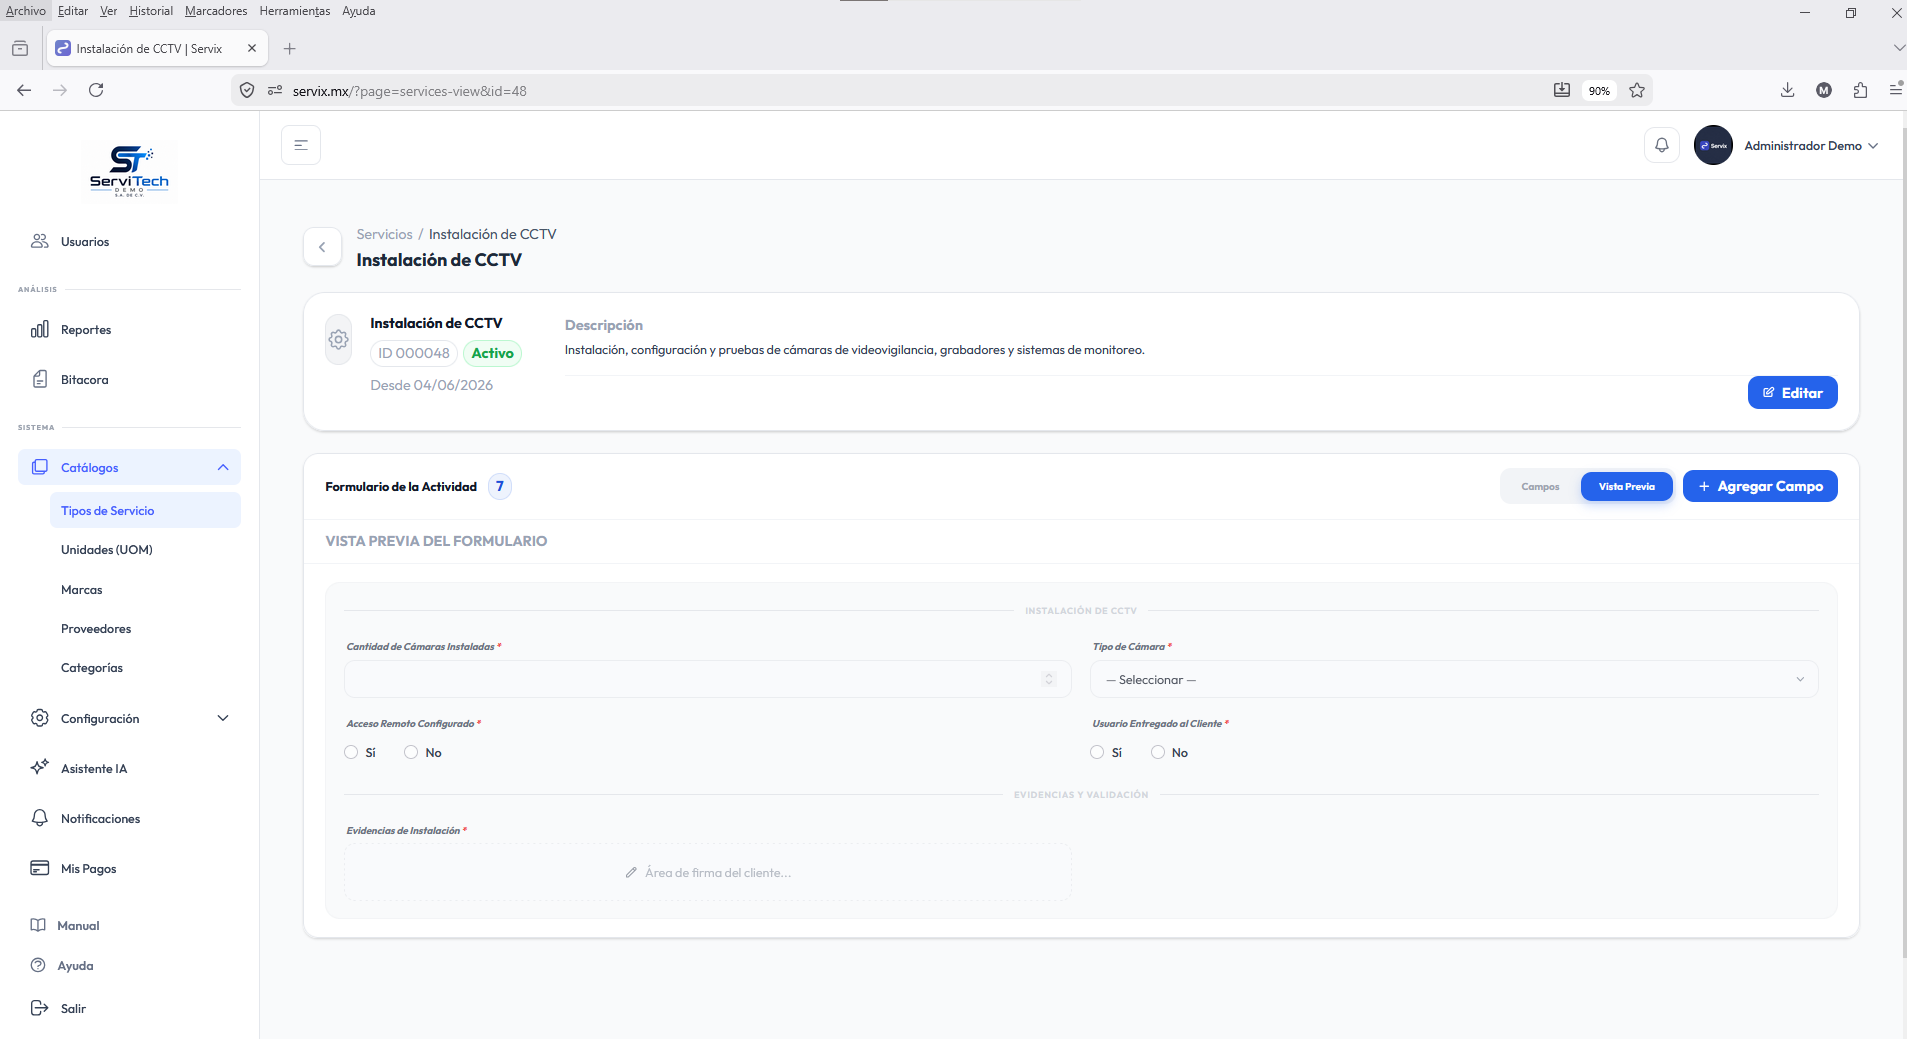
Task: Open Tipo de Cámara Seleccionar dropdown
Action: 1454,679
